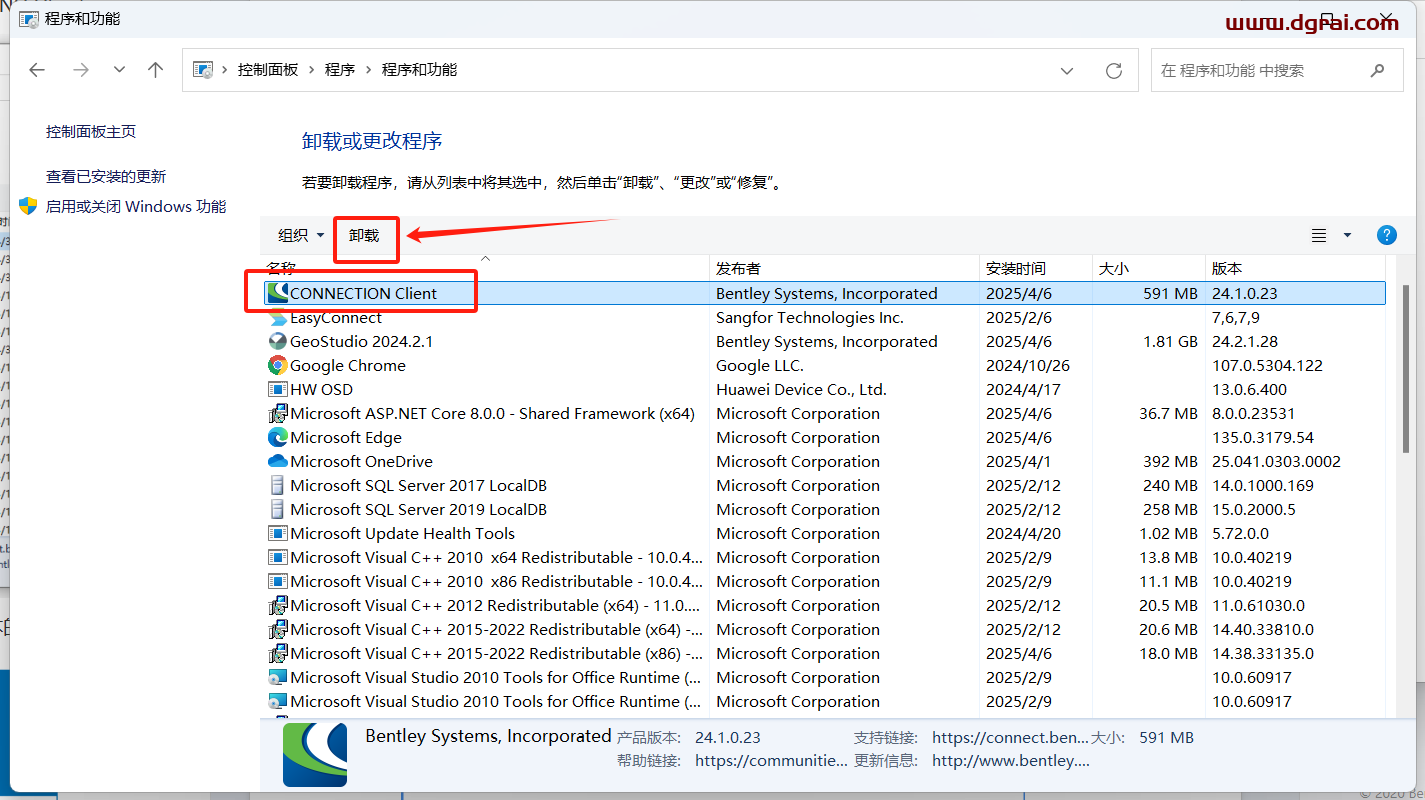Sort by 名称 column header

pos(486,268)
